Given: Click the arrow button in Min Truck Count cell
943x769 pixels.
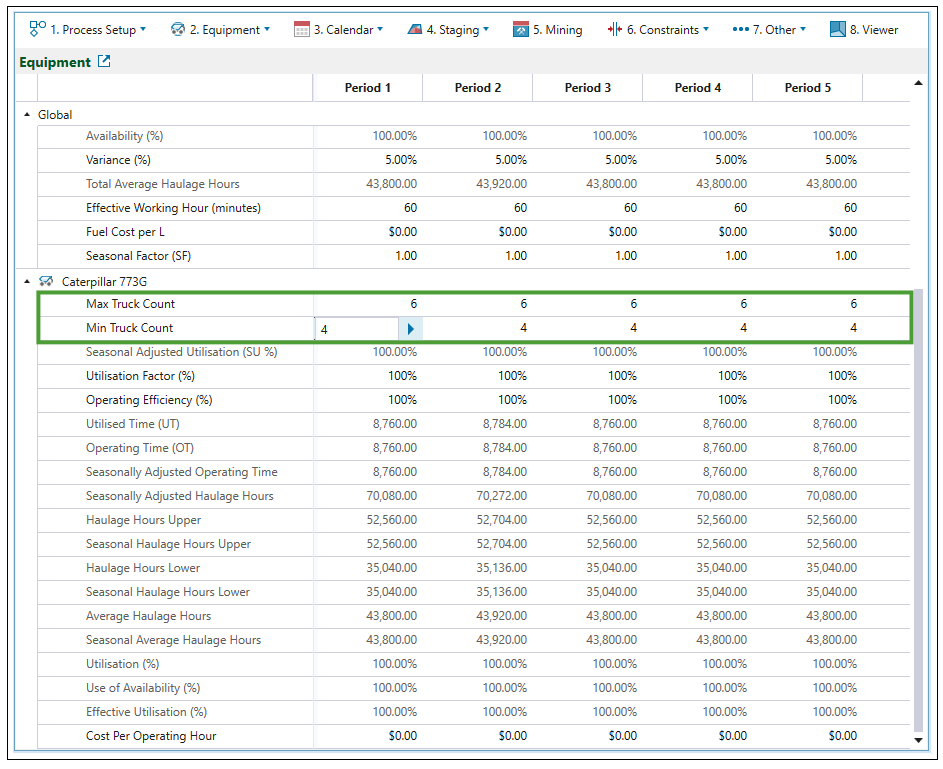Looking at the screenshot, I should coord(410,328).
